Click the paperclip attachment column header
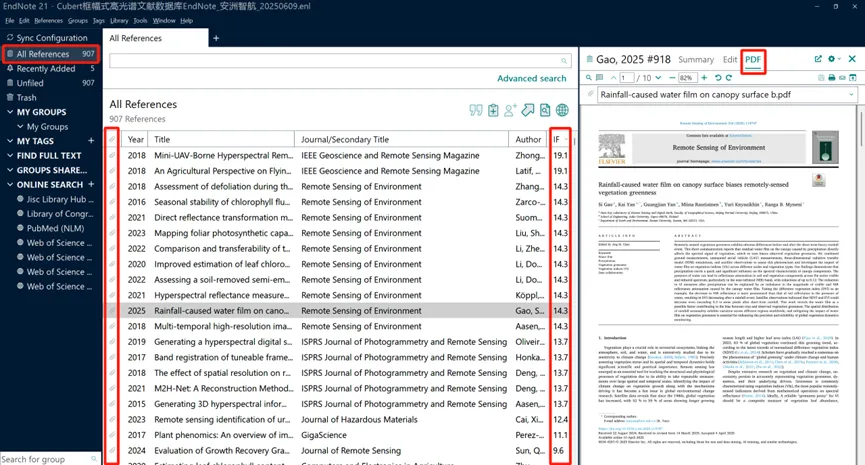 112,139
